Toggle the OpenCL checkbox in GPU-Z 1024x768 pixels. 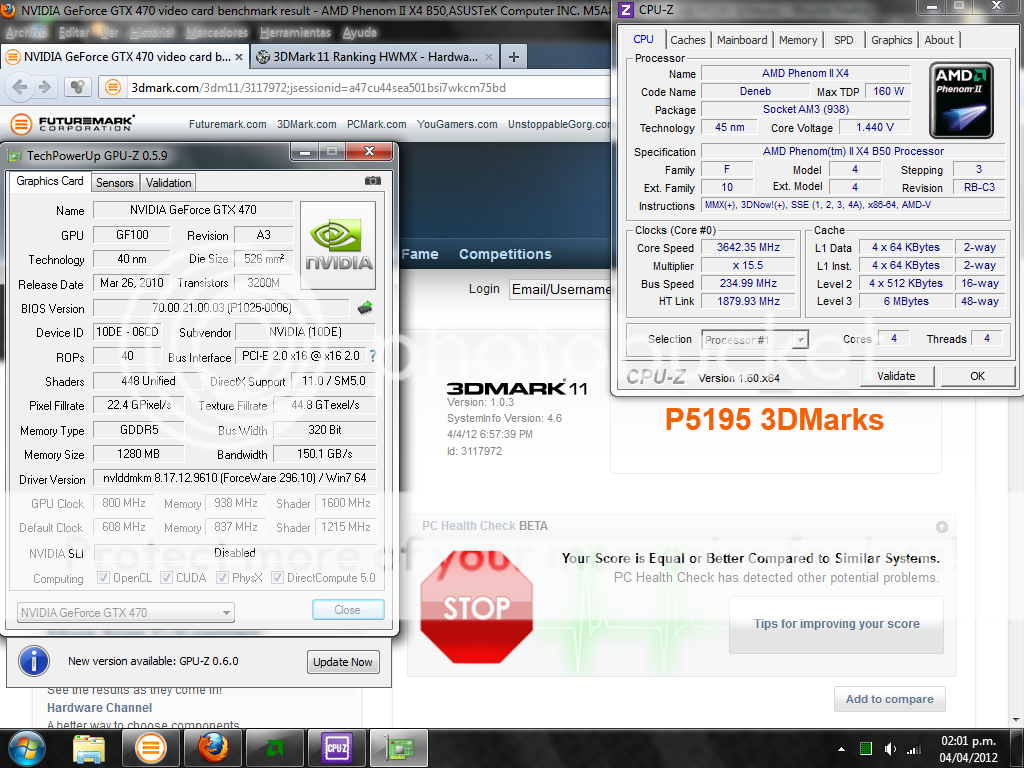click(103, 578)
